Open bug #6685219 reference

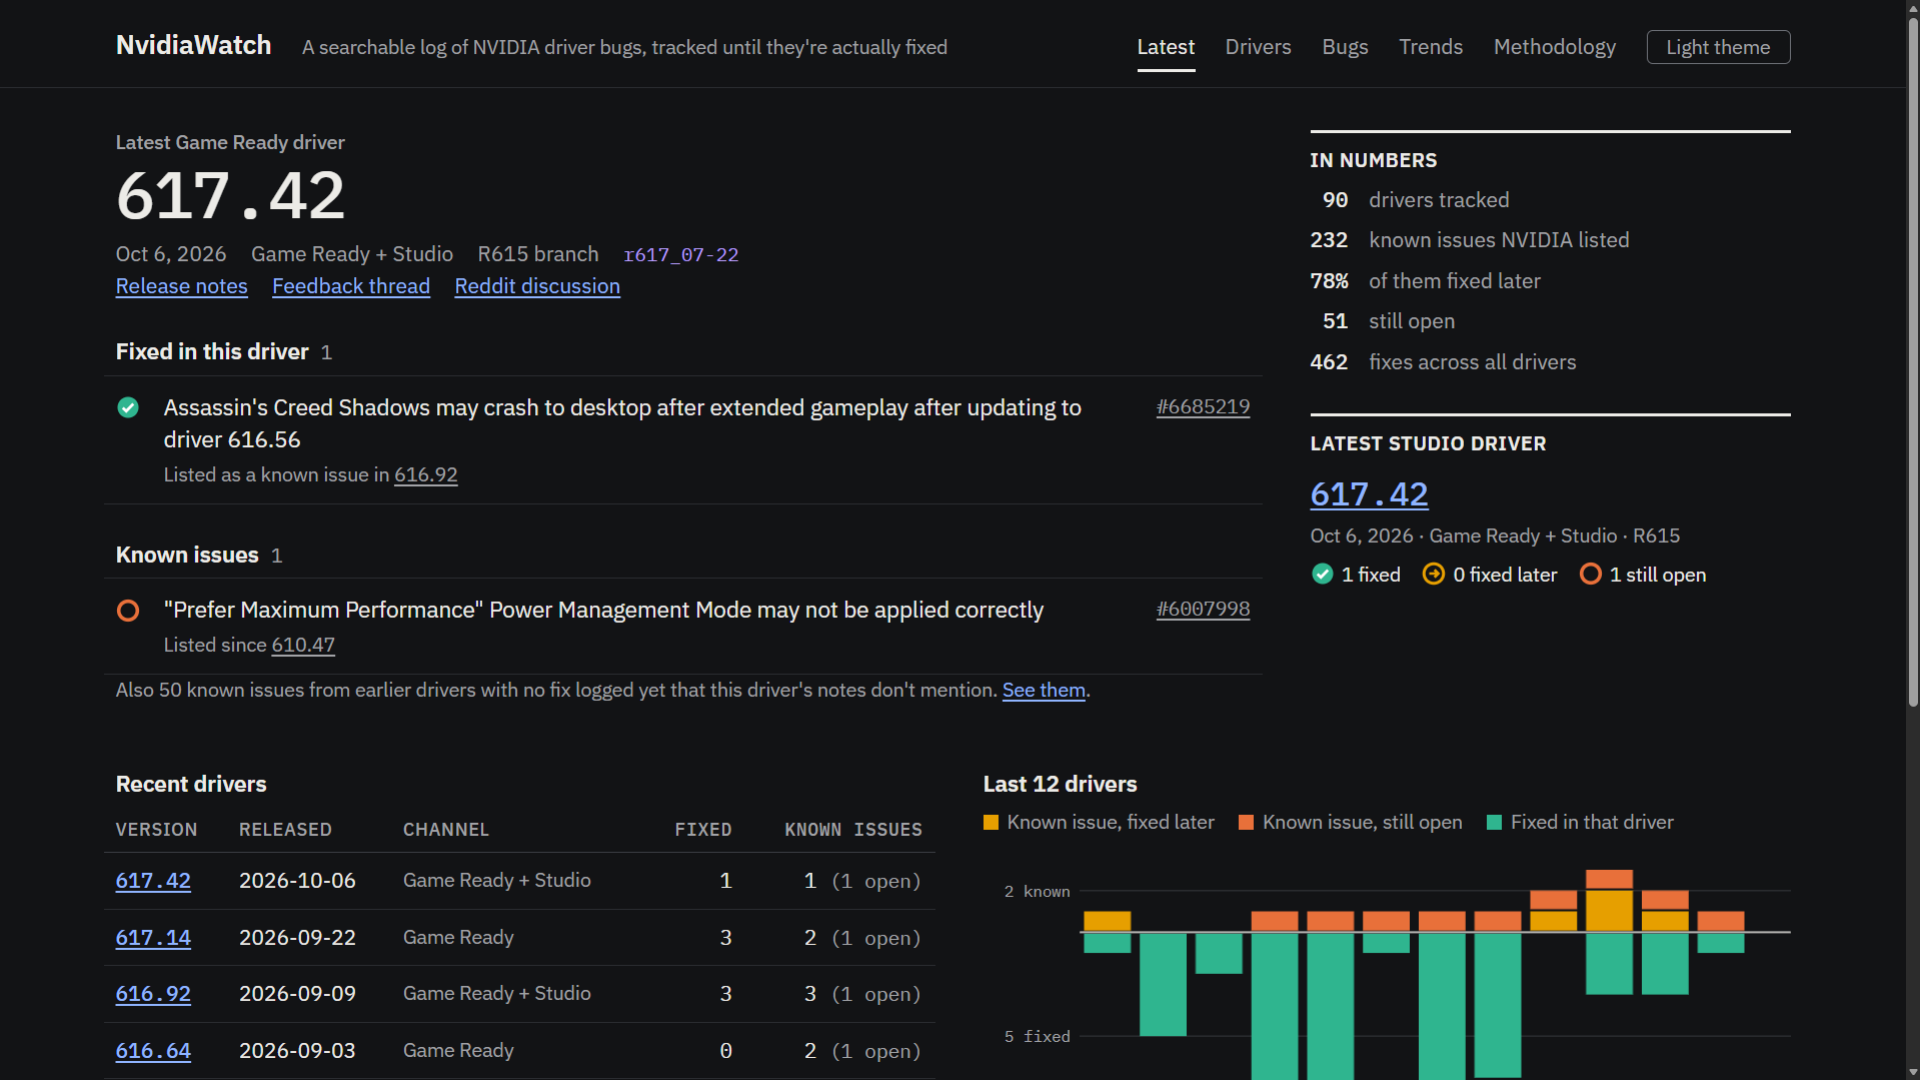pos(1203,407)
